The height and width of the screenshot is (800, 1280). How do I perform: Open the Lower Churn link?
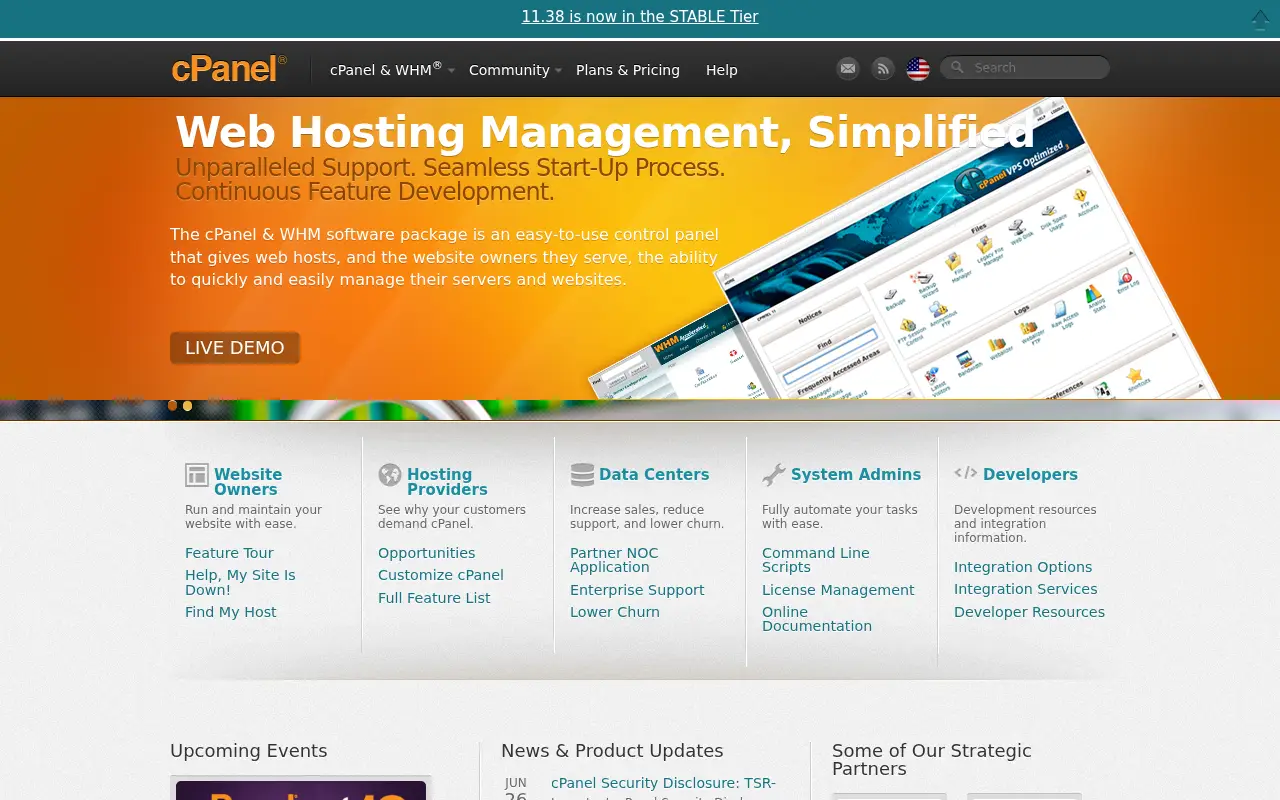pyautogui.click(x=615, y=612)
